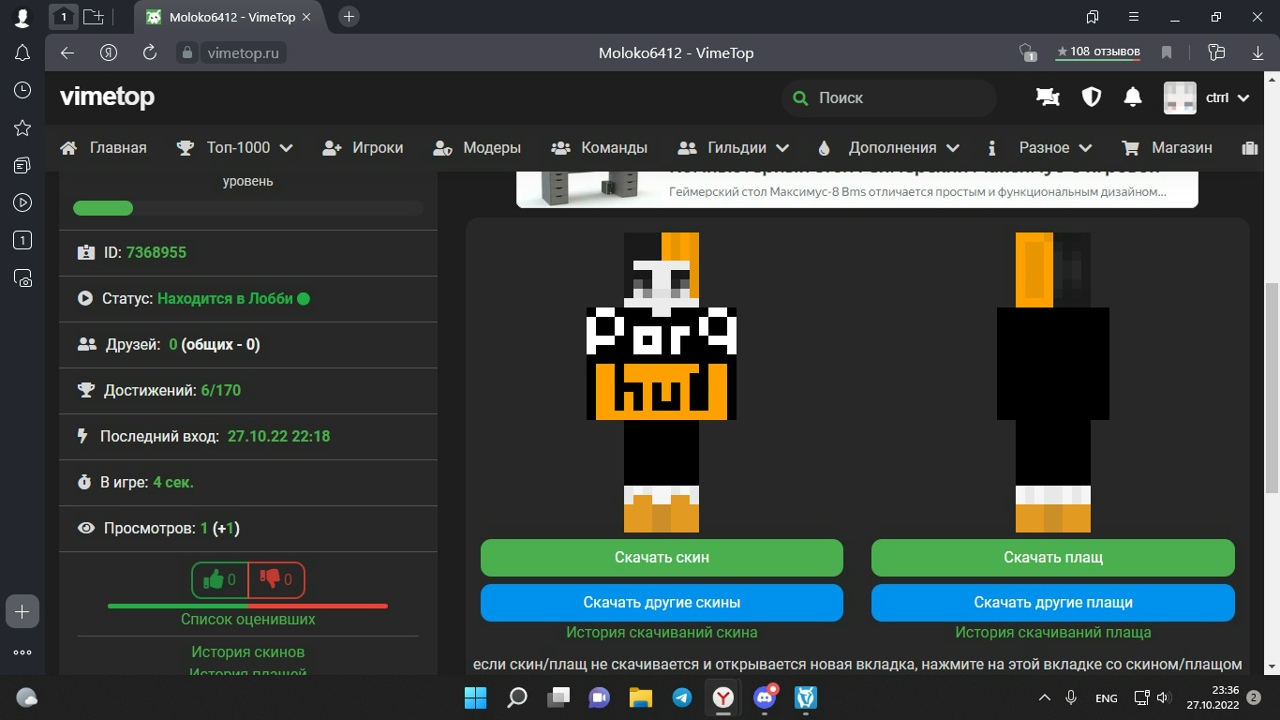
Task: Open Telegram from the taskbar
Action: pos(682,697)
